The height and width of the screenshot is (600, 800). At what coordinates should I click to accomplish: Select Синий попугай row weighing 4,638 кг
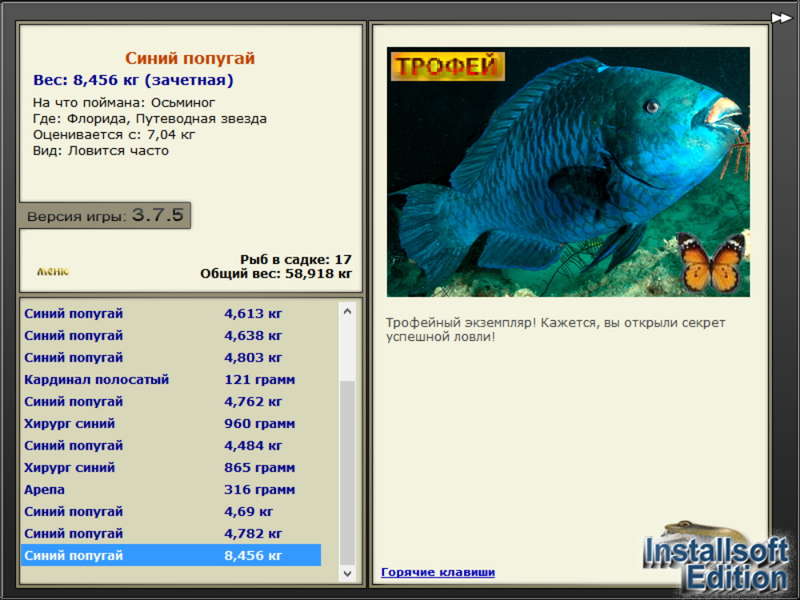click(171, 336)
